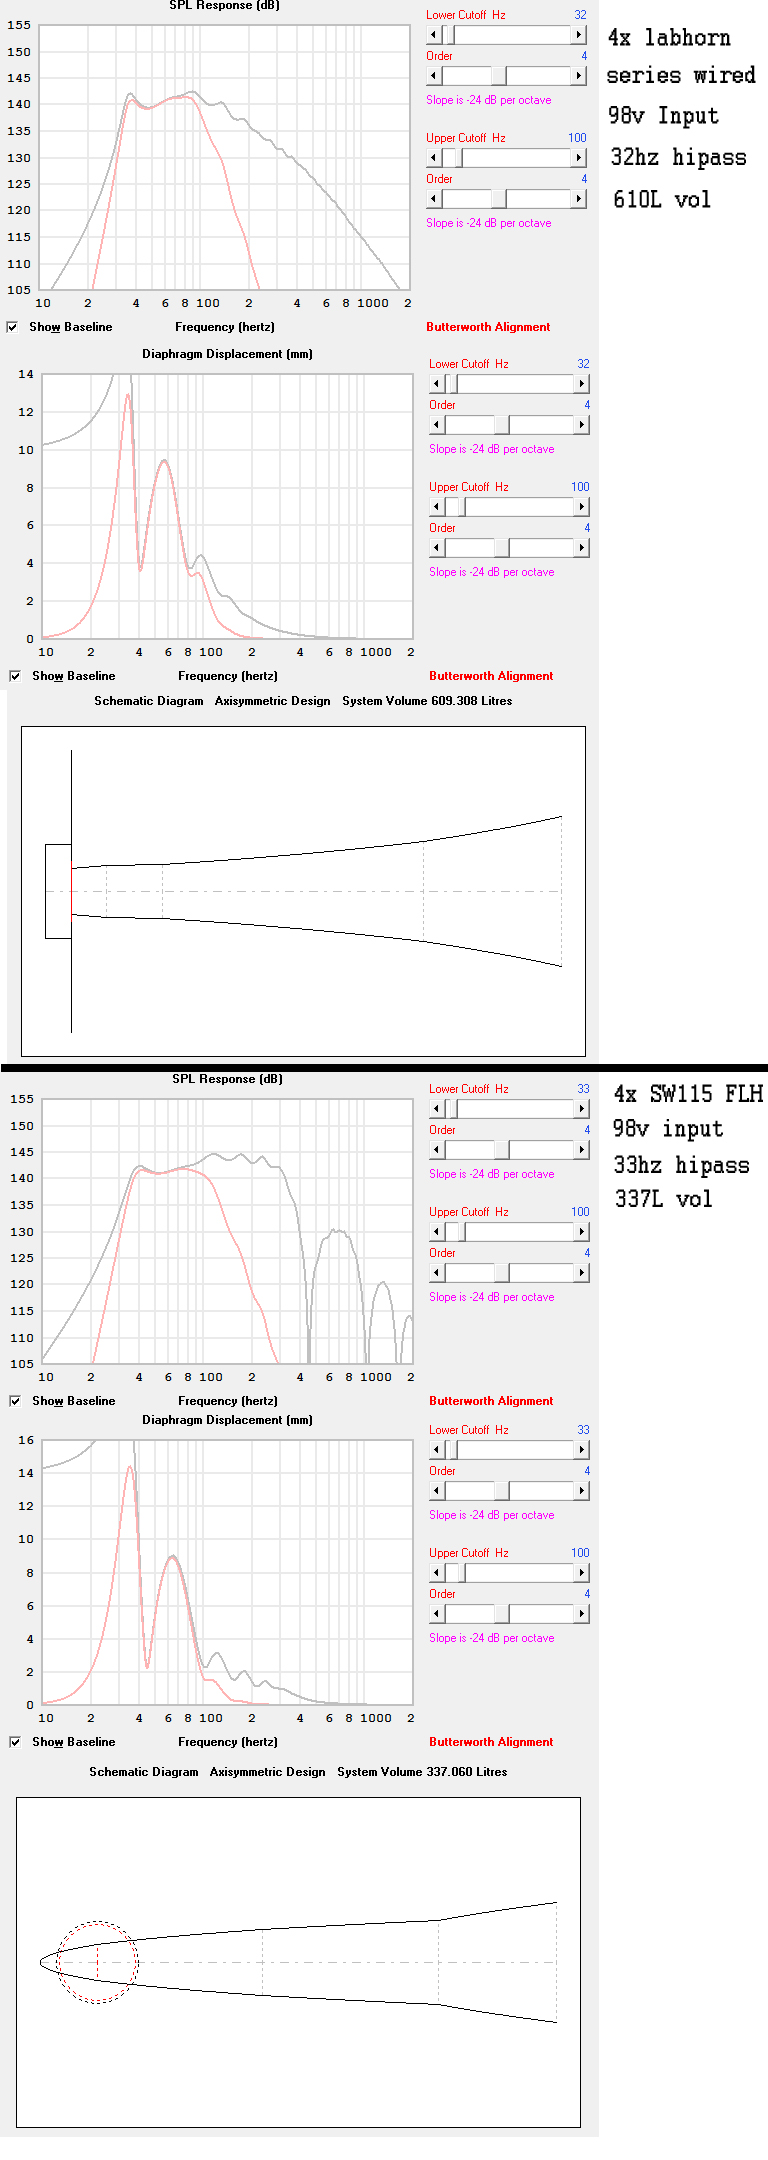Screen dimensions: 768x2160
Task: Click the '4x labhorn' annotation text
Action: (x=669, y=38)
